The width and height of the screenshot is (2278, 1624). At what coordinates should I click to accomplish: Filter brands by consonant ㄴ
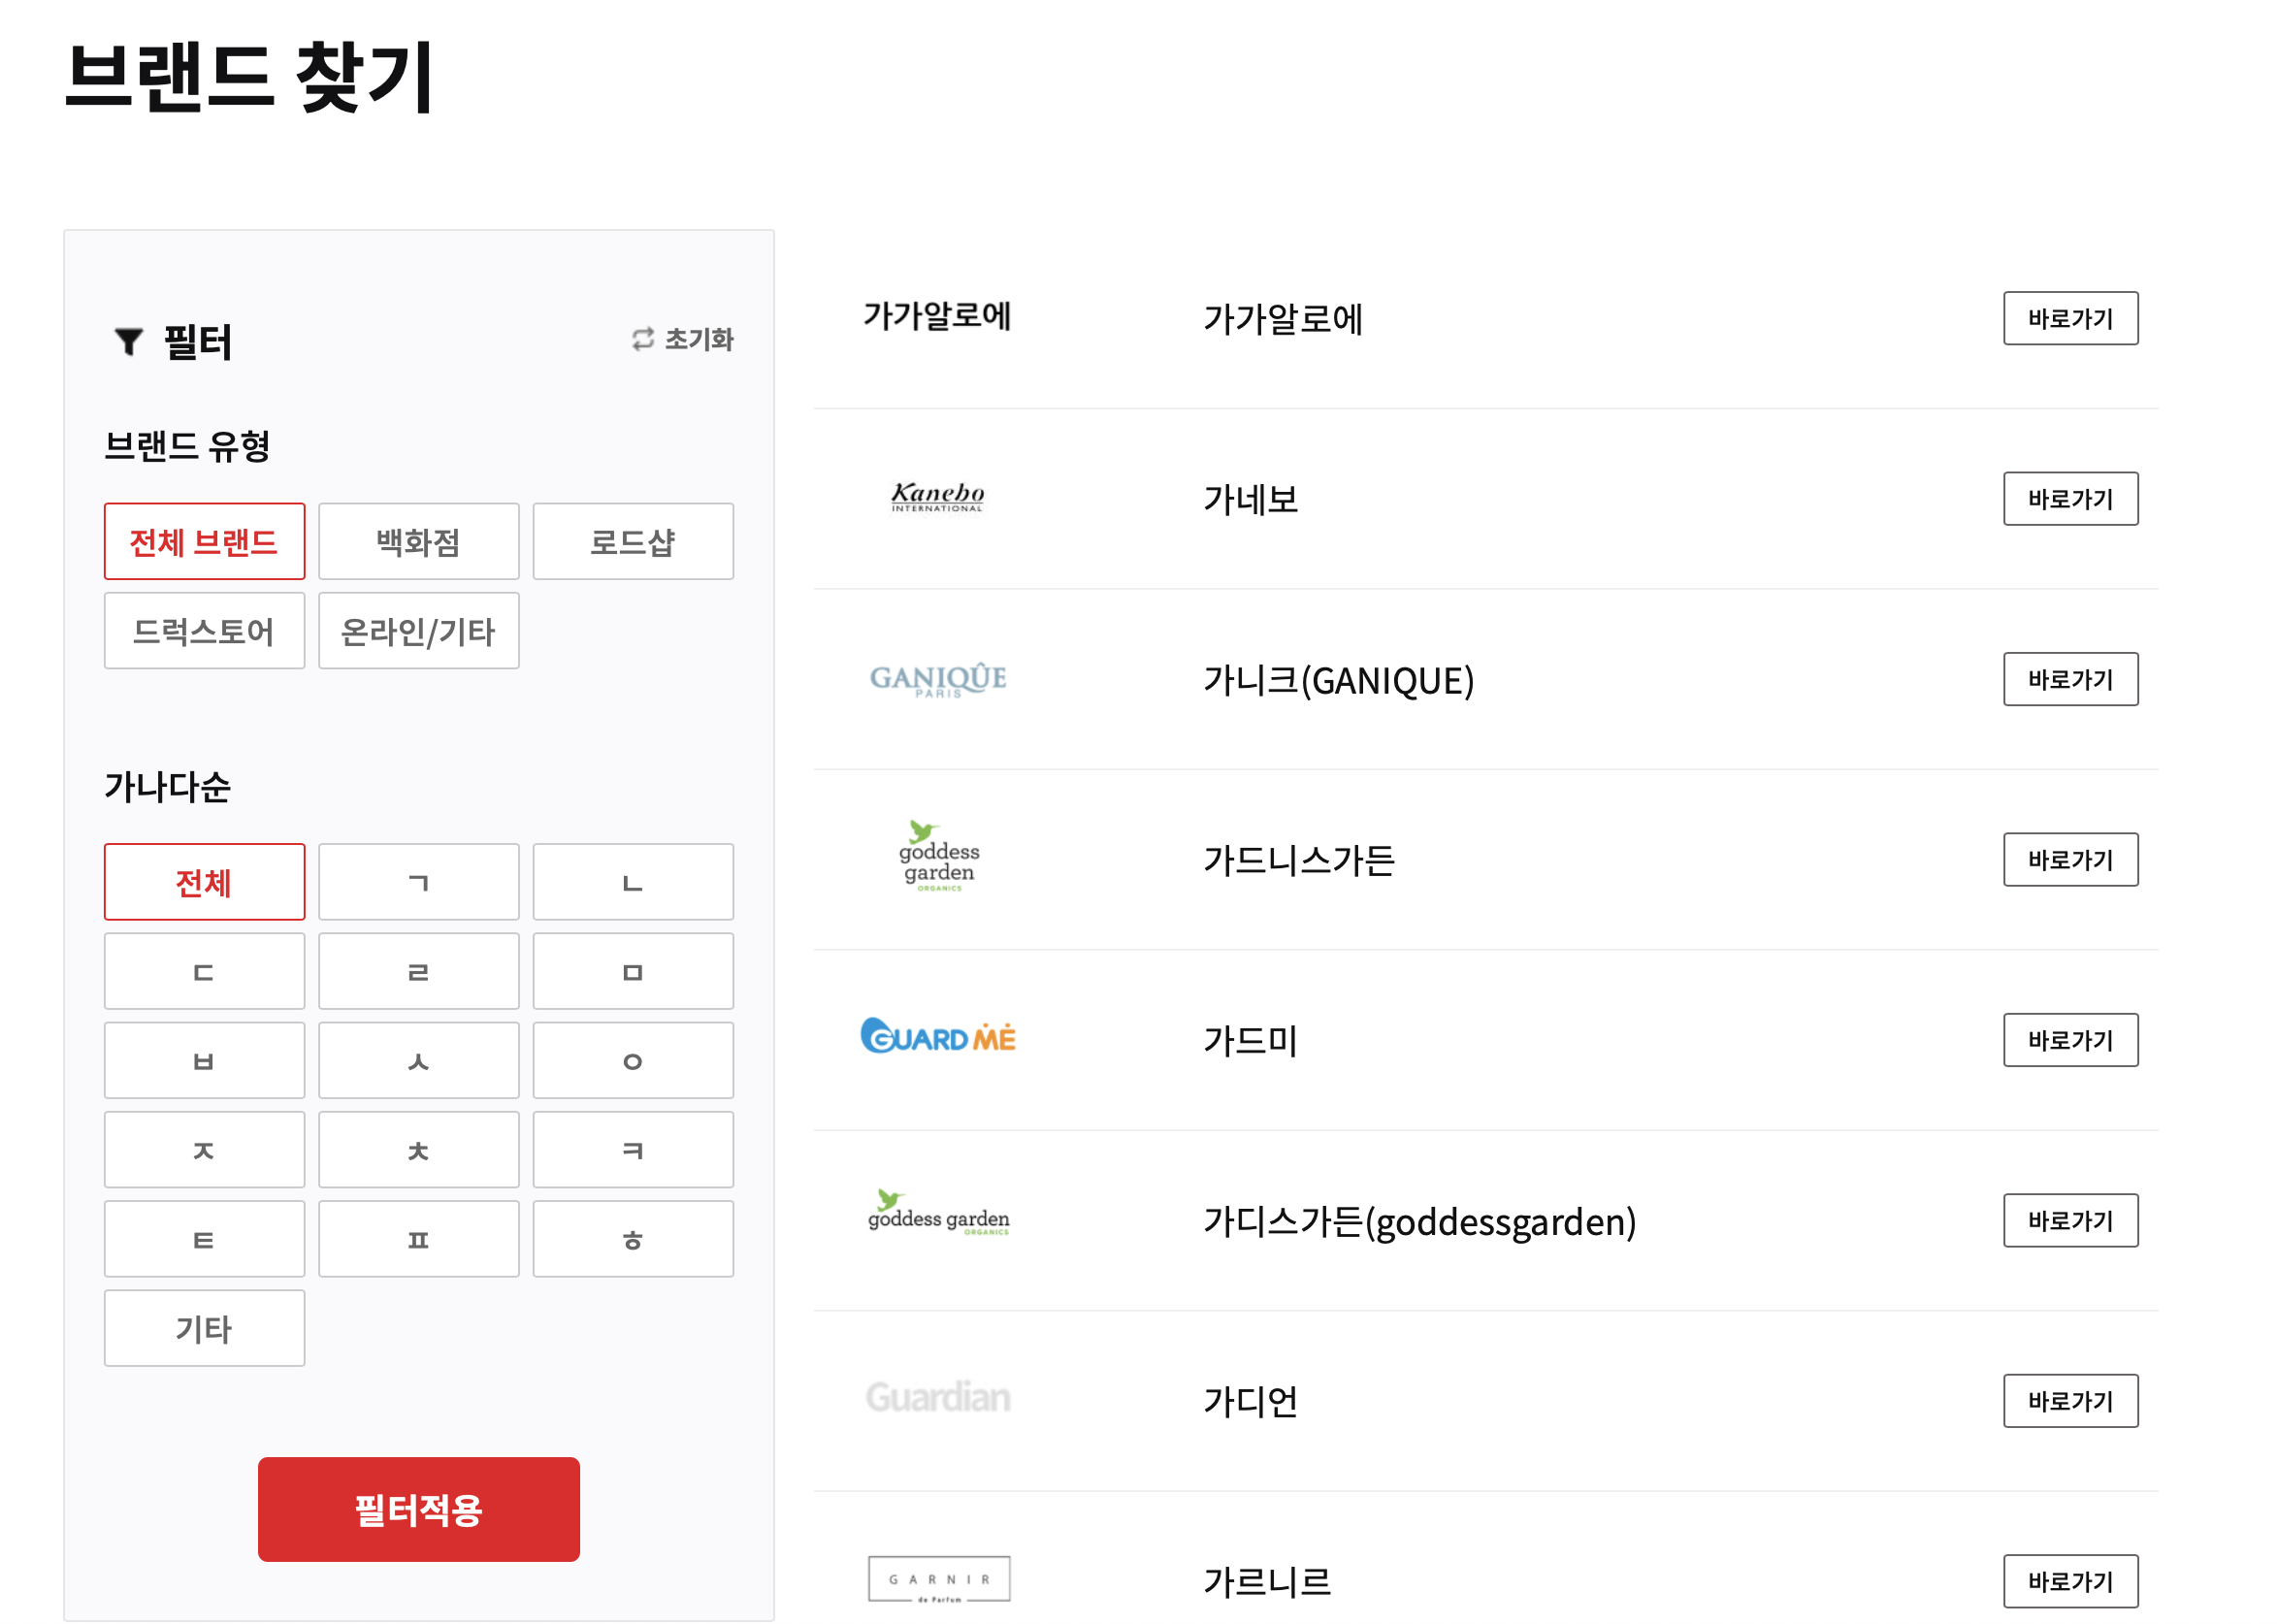click(x=633, y=882)
